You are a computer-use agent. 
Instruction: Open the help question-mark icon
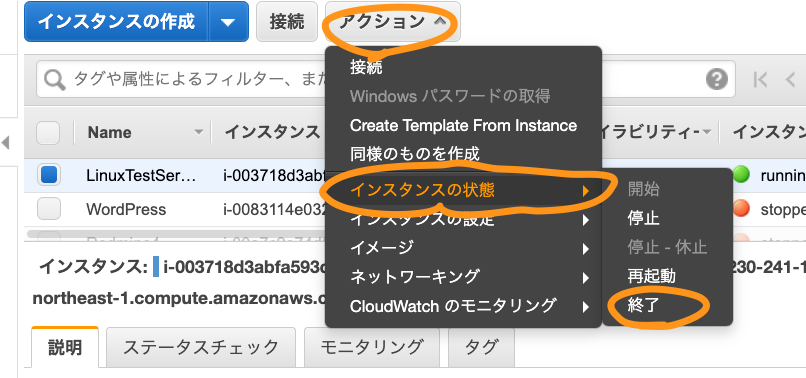coord(717,80)
